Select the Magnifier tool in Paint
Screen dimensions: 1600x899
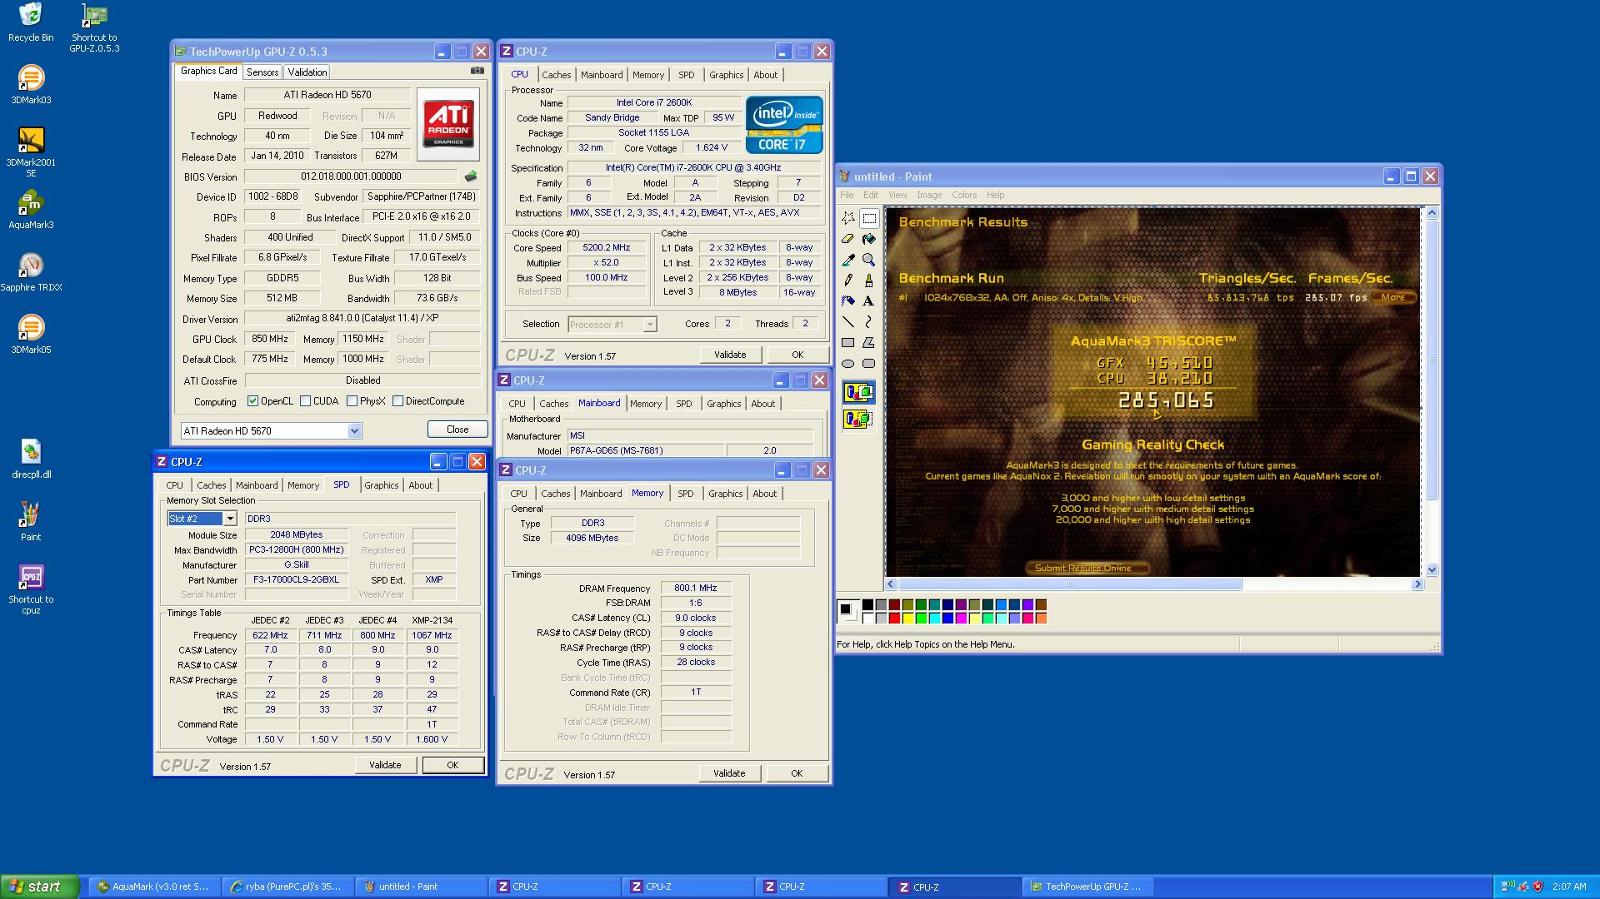(x=868, y=260)
